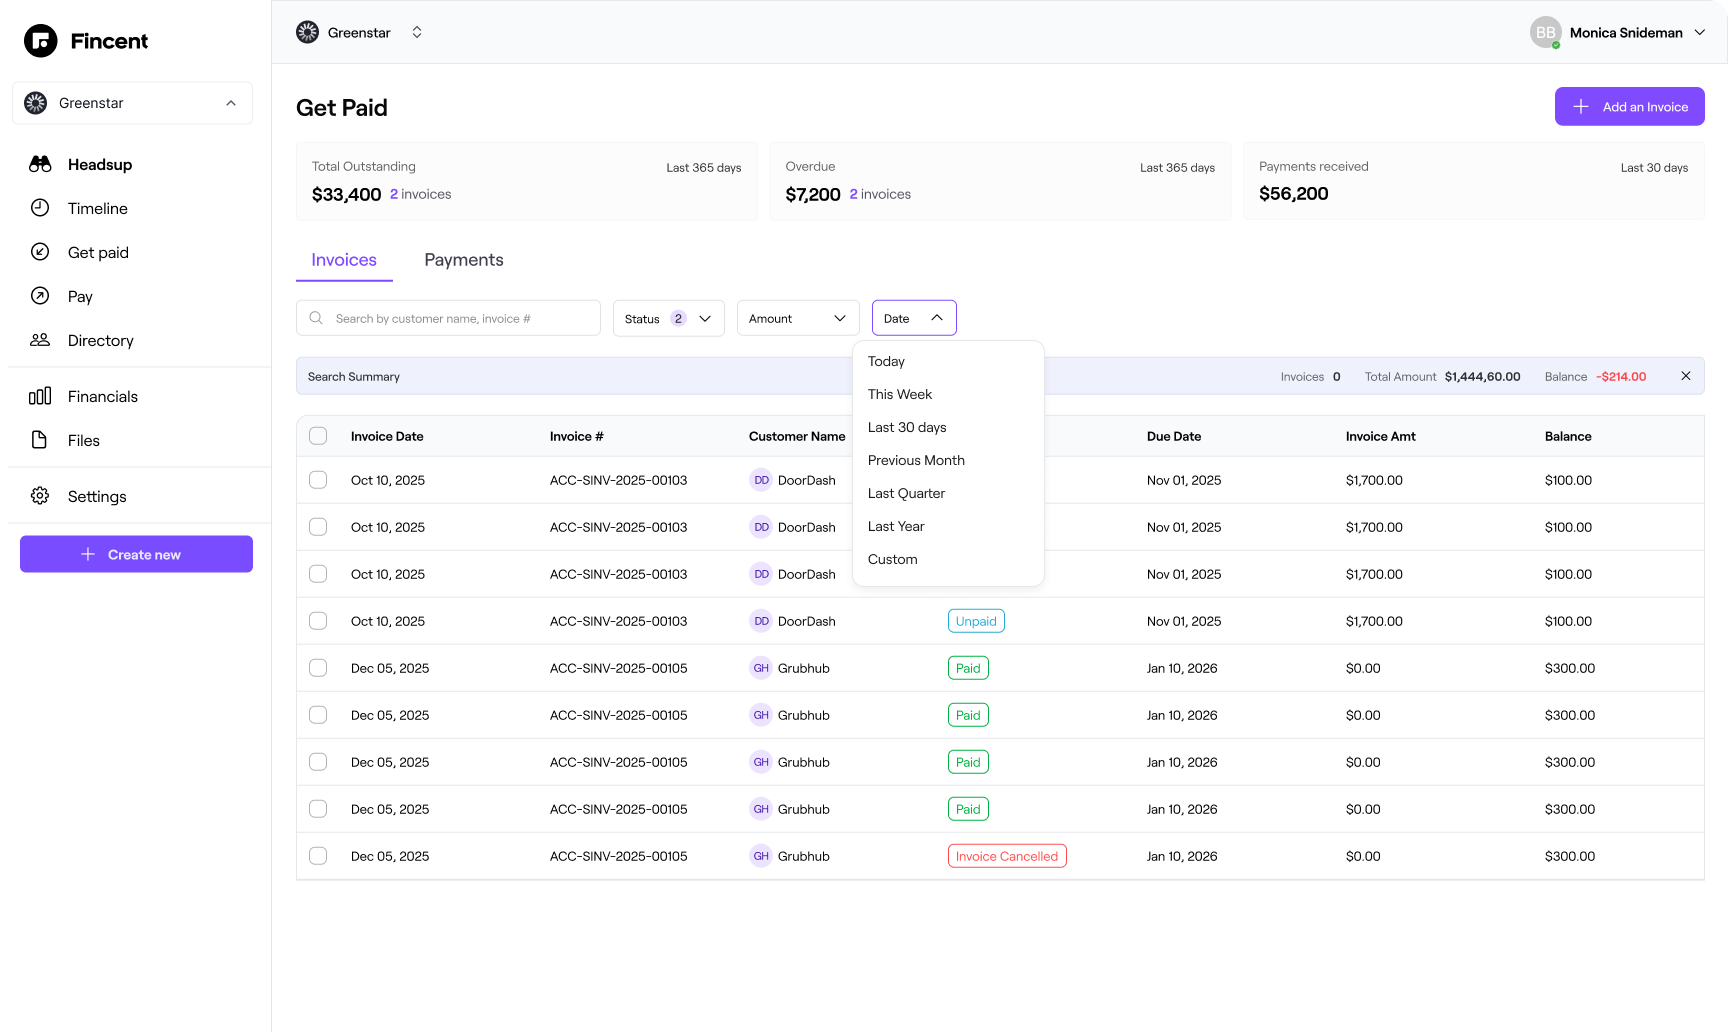Focus the customer name search field
This screenshot has height=1032, width=1728.
click(x=448, y=318)
